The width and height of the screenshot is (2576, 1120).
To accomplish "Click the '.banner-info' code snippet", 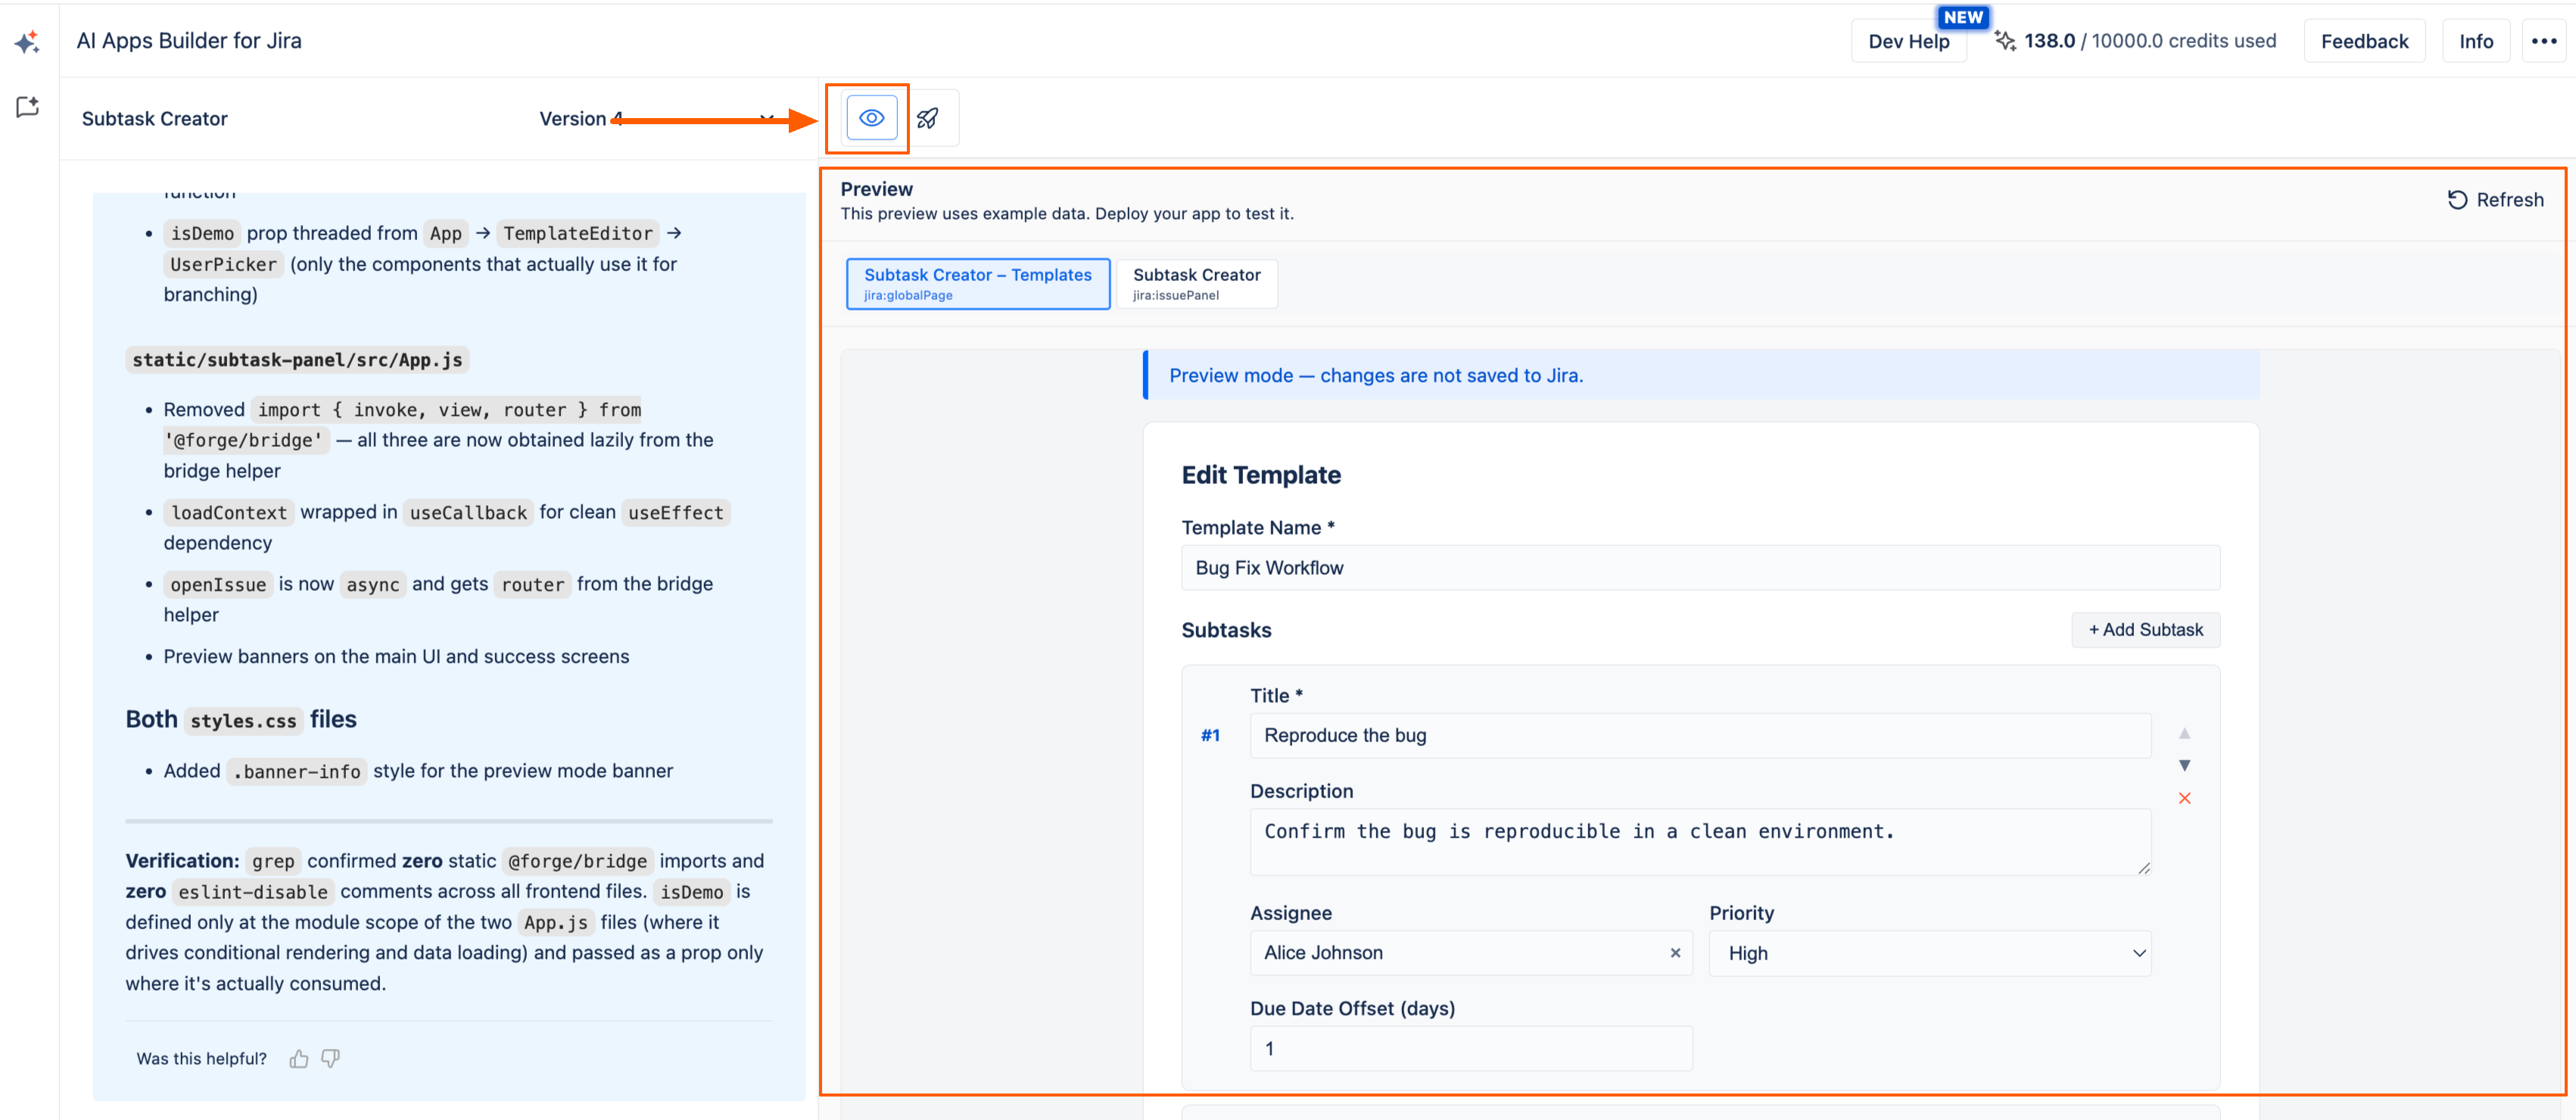I will point(297,772).
